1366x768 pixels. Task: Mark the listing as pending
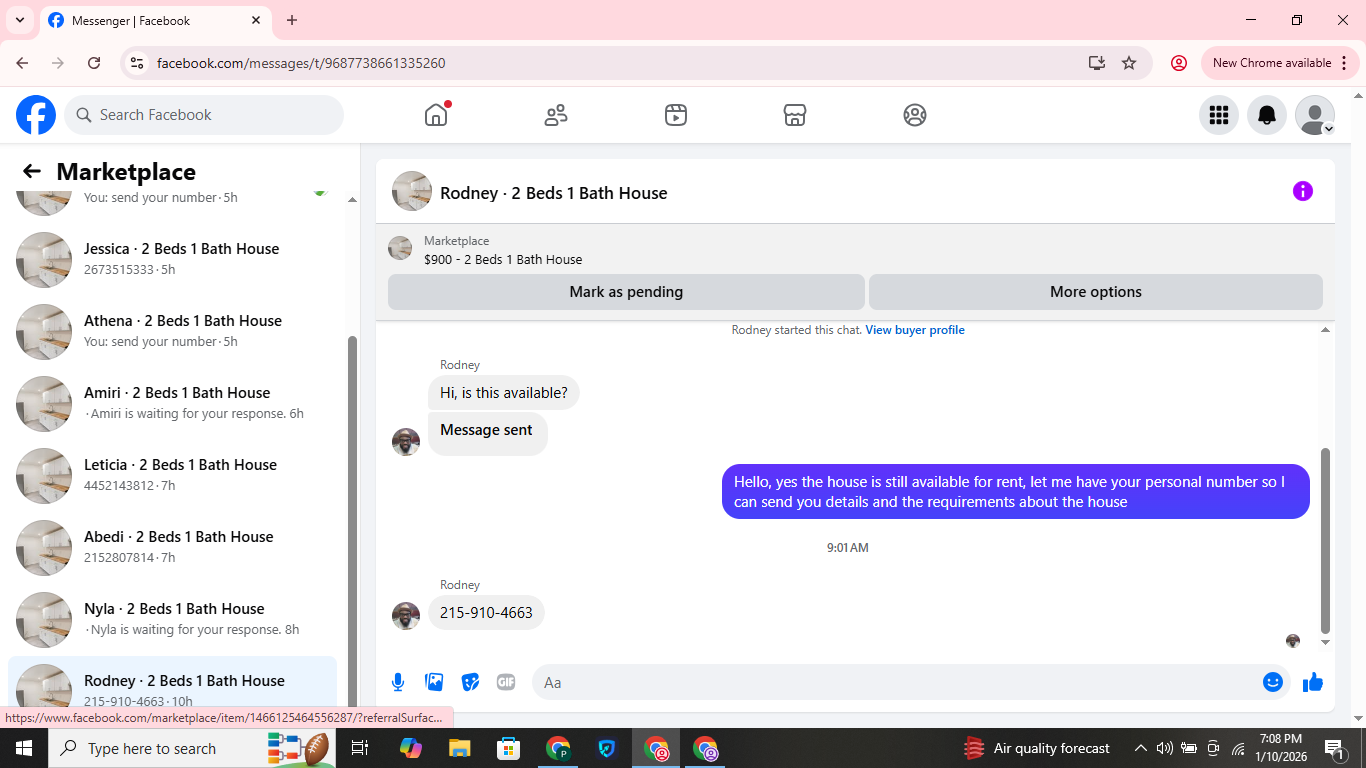pyautogui.click(x=626, y=292)
